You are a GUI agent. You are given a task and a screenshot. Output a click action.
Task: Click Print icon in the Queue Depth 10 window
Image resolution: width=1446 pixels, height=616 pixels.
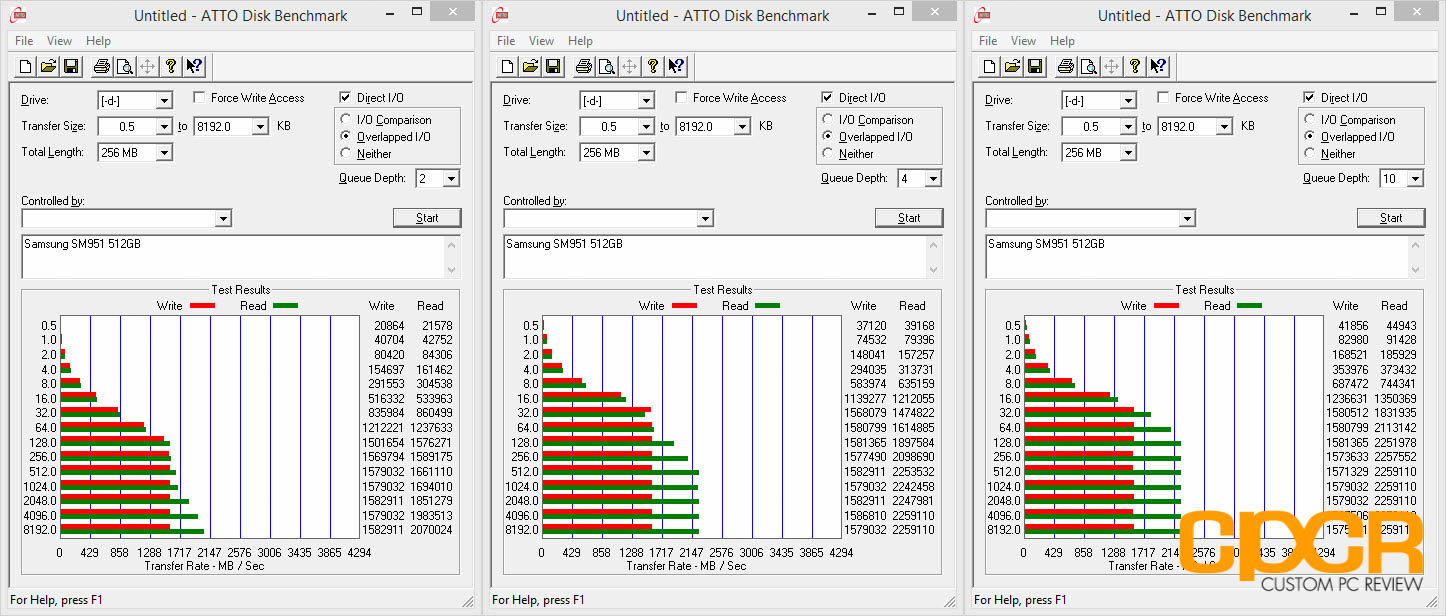click(1065, 67)
